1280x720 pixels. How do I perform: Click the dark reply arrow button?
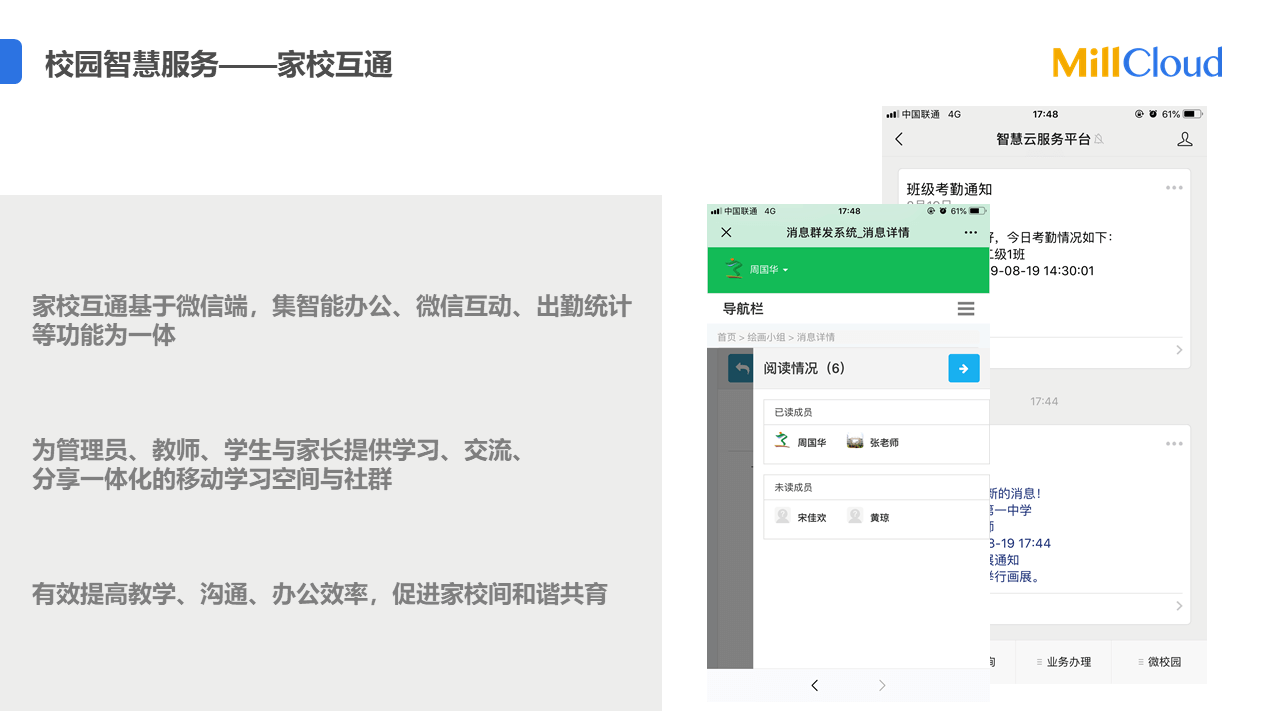(x=741, y=368)
